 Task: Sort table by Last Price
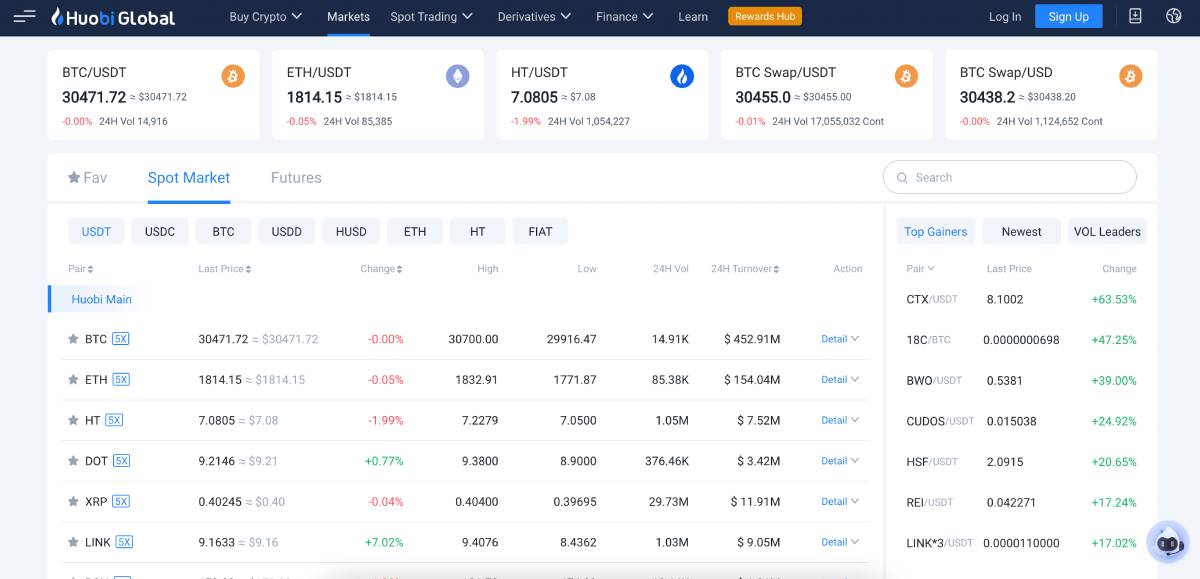click(x=225, y=268)
